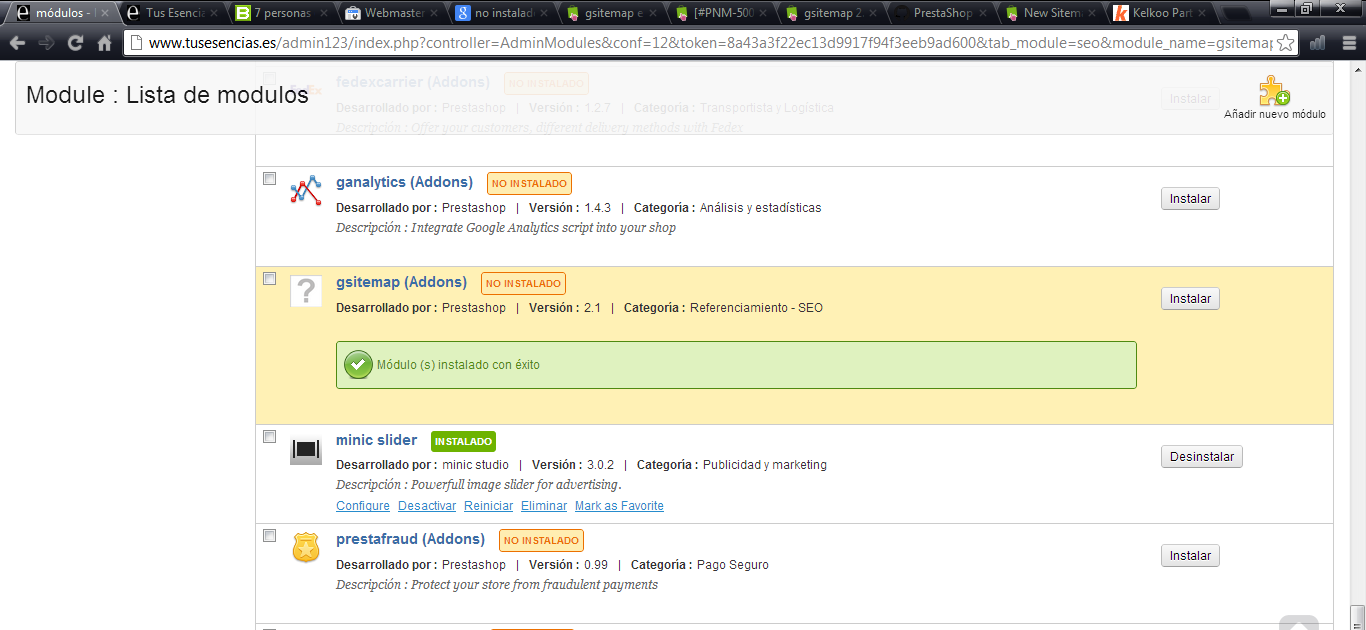This screenshot has height=630, width=1366.
Task: Click Powerfull image slider for advertising text
Action: coord(516,485)
